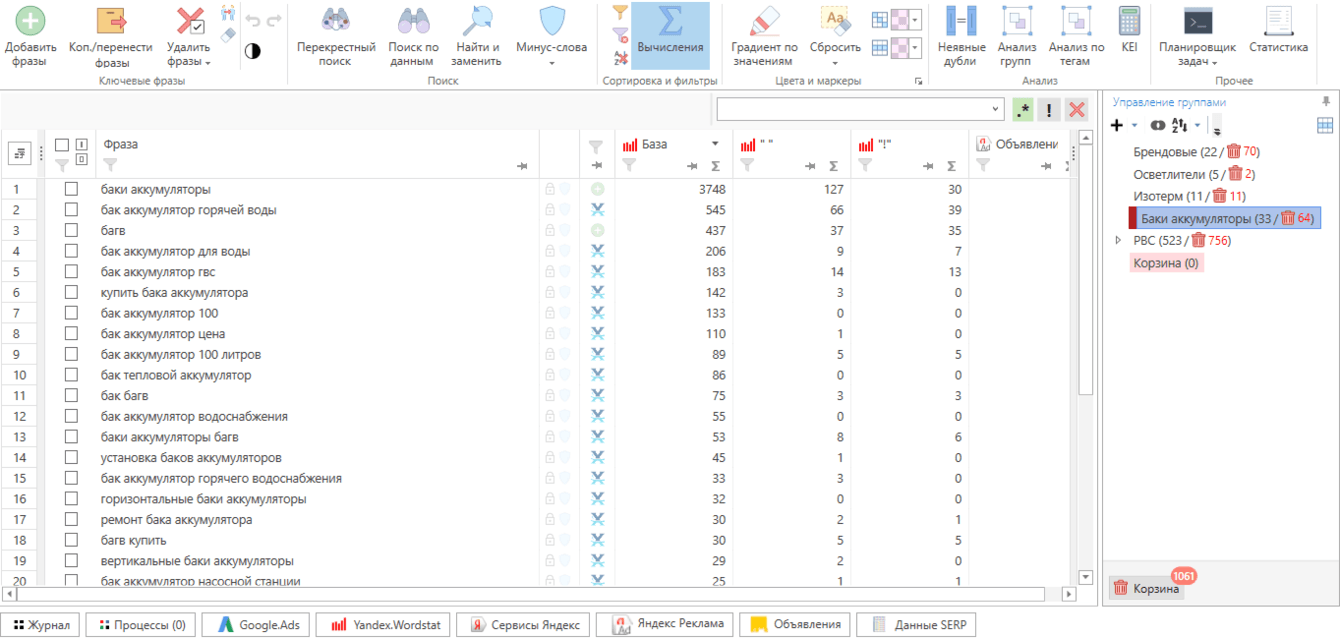Open the Сервисы Яндекс tab
Screen dimensions: 1340x638
click(523, 625)
